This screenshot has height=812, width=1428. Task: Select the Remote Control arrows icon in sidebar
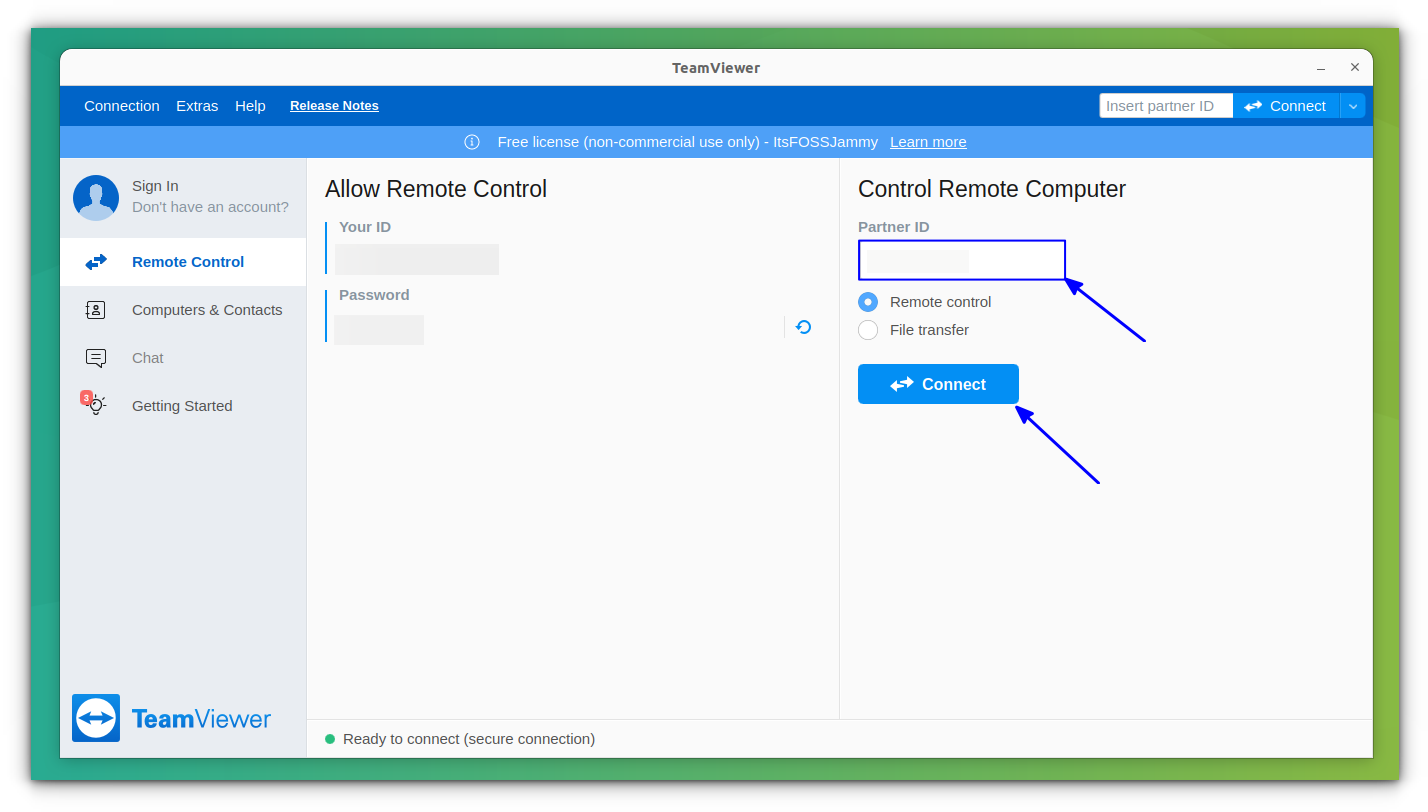click(x=96, y=261)
